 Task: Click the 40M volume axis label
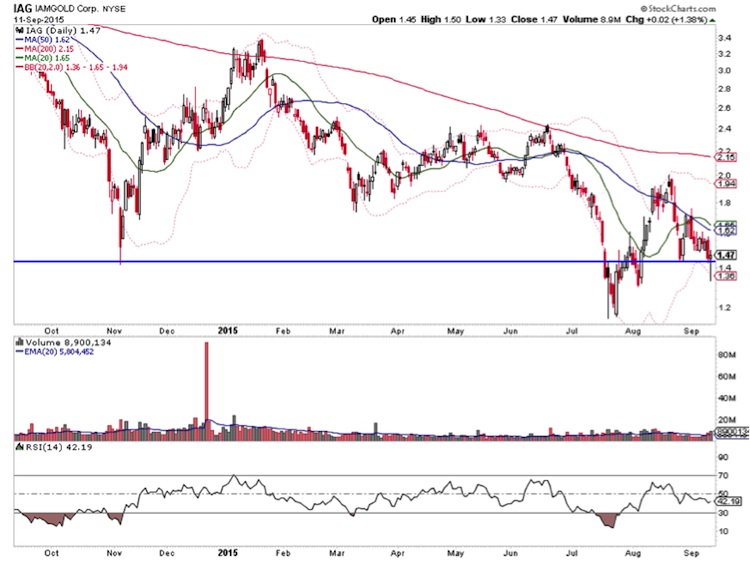click(727, 398)
